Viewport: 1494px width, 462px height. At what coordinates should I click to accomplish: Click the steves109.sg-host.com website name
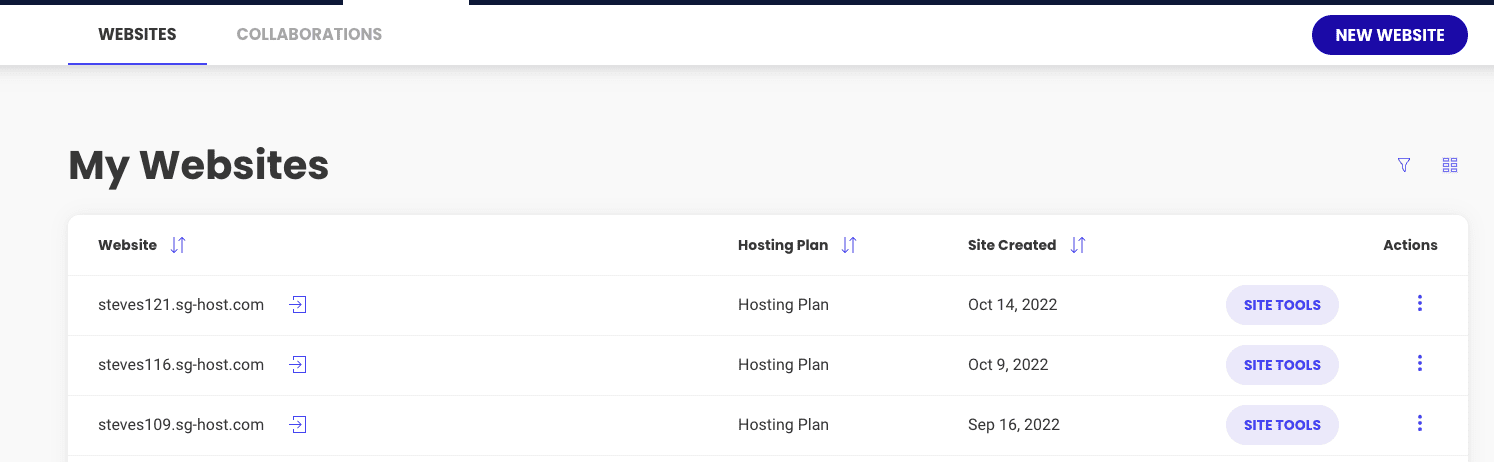coord(181,425)
